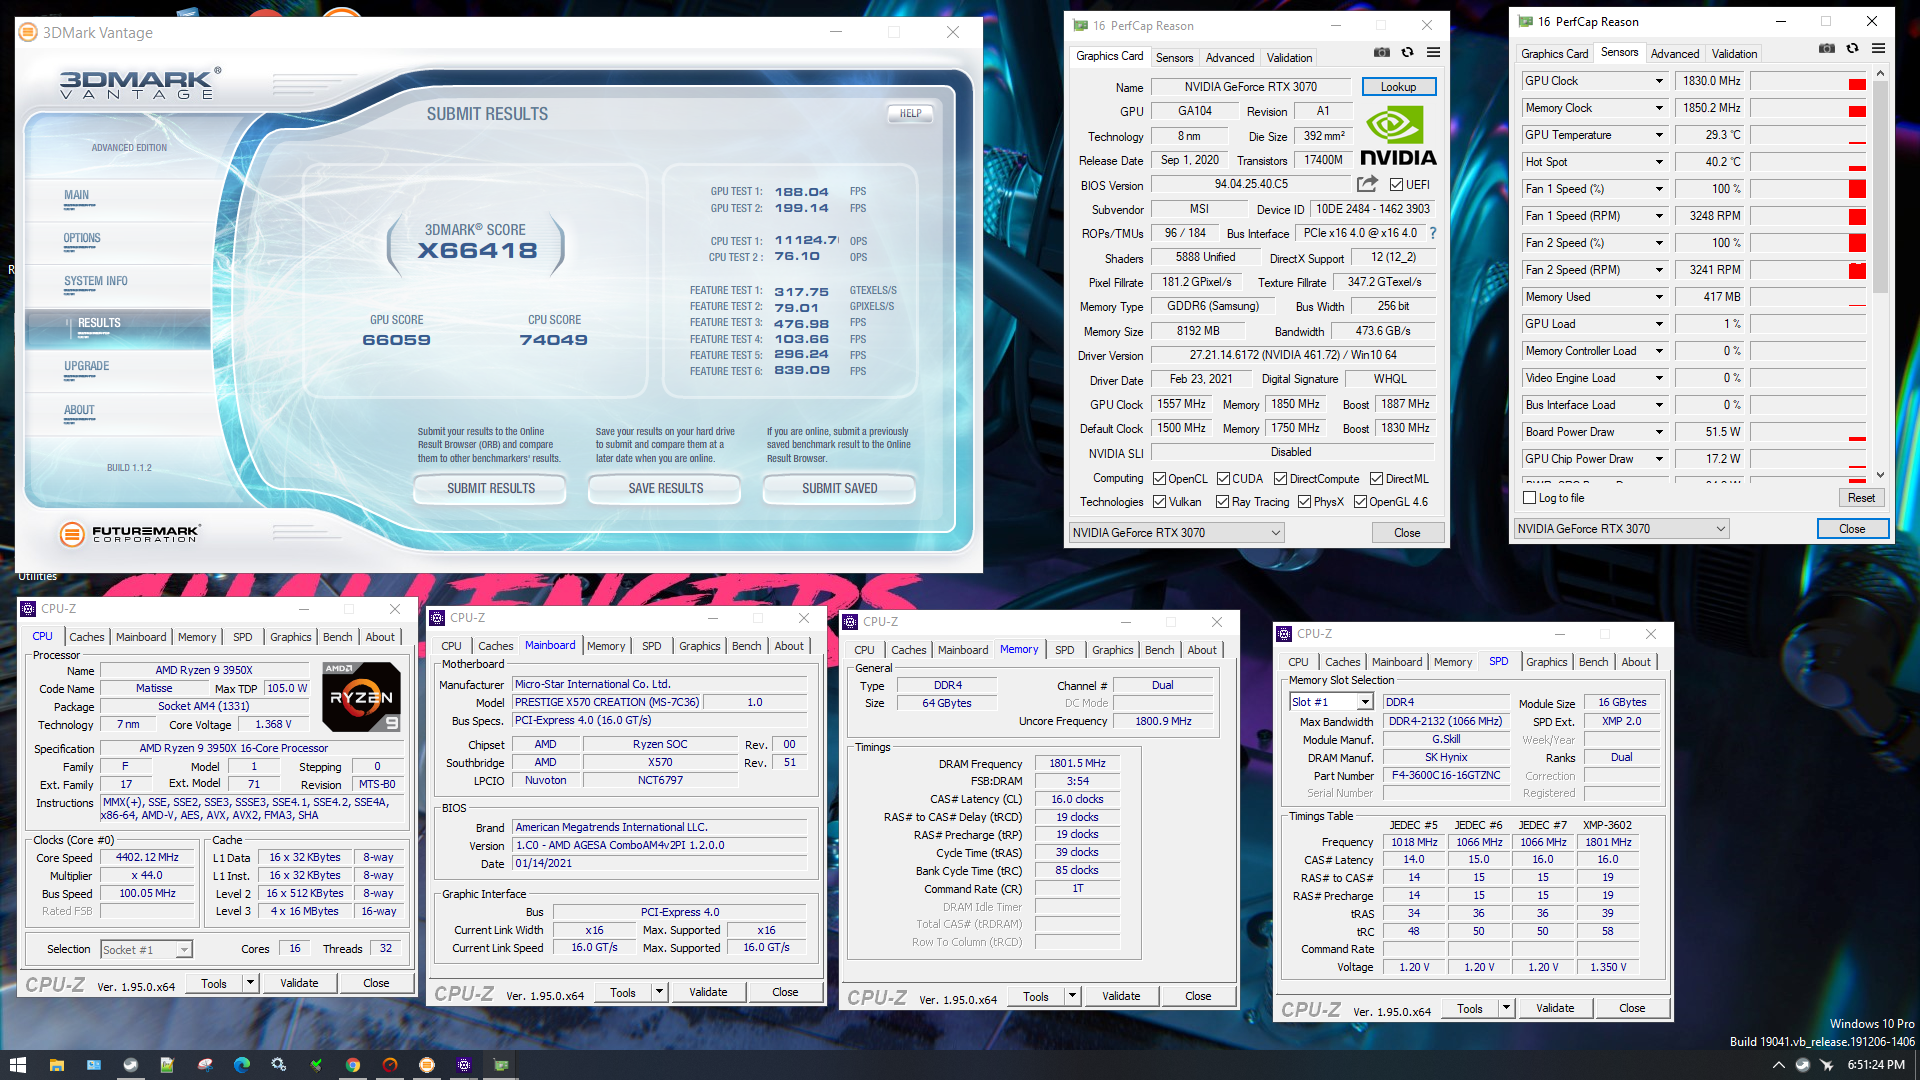Image resolution: width=1920 pixels, height=1080 pixels.
Task: Open the Memory Clock sensor dropdown
Action: [1659, 108]
